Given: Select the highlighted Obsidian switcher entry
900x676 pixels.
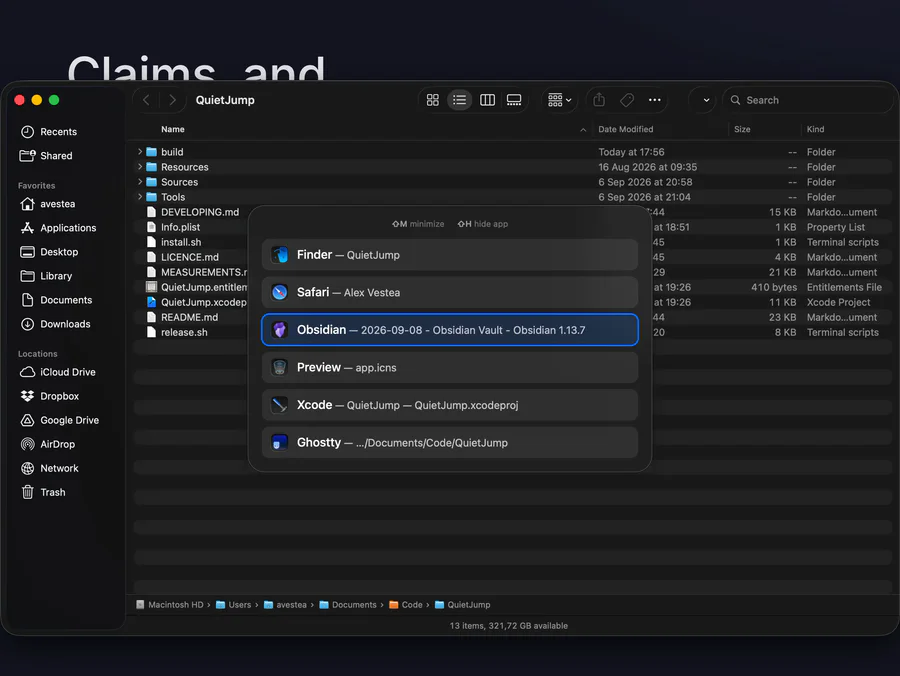Looking at the screenshot, I should pyautogui.click(x=450, y=330).
